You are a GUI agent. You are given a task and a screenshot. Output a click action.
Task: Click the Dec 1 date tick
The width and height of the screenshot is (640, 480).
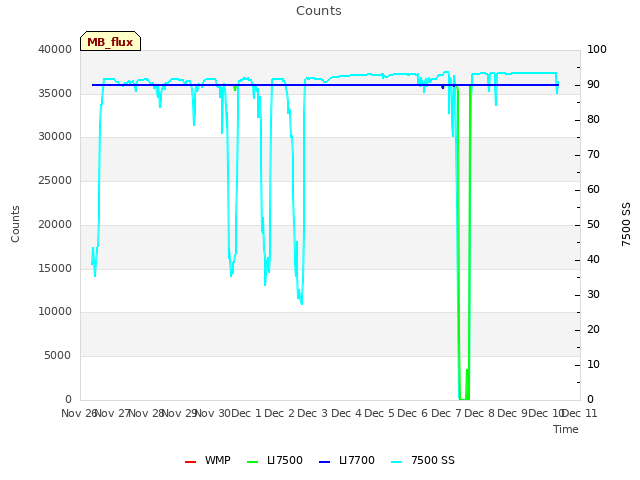coord(246,413)
